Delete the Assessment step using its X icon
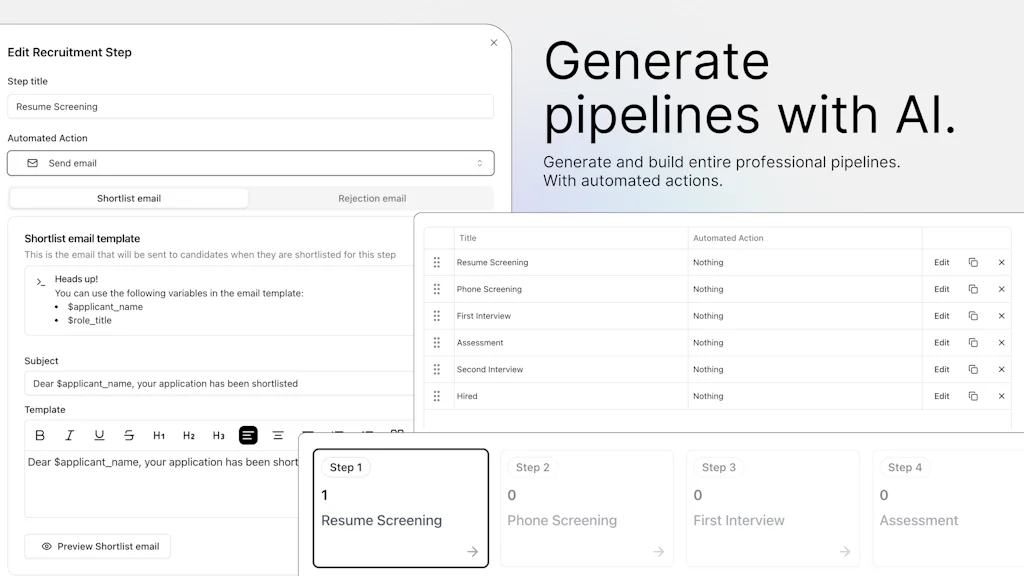 click(1001, 342)
